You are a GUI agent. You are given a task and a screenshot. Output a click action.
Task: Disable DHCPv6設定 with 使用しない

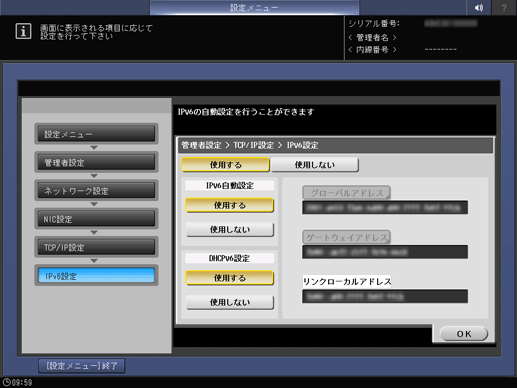[230, 302]
